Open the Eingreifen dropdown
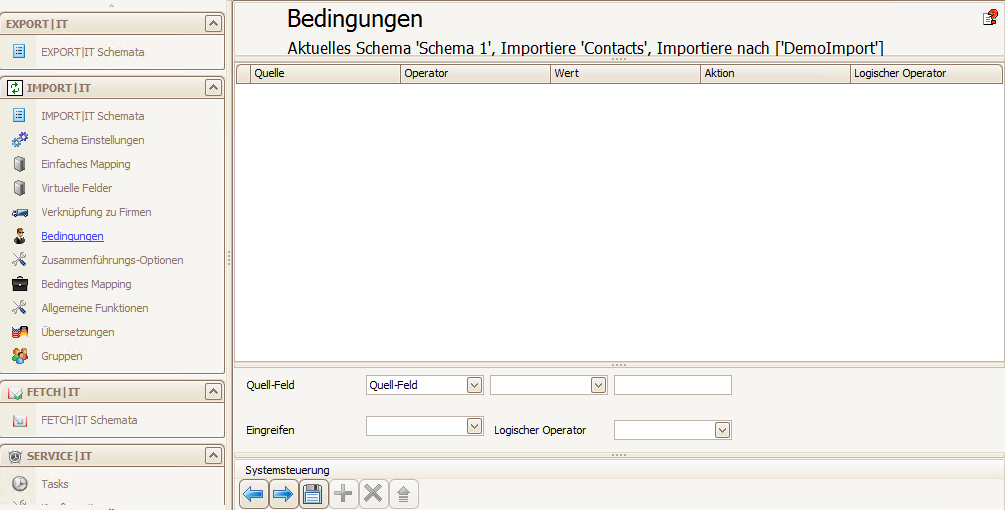The image size is (1005, 510). 474,426
